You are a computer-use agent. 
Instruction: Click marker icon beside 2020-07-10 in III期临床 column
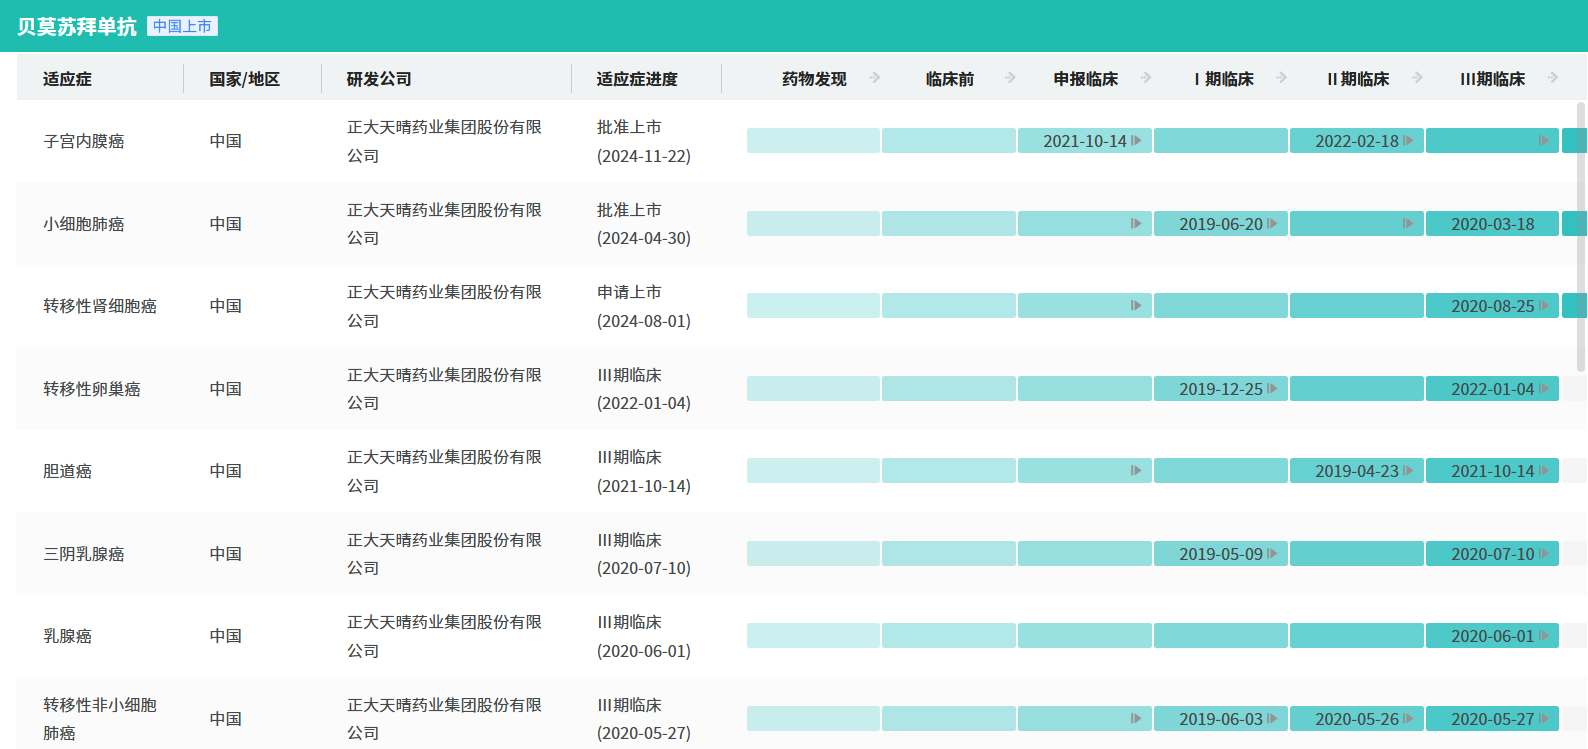[1544, 554]
